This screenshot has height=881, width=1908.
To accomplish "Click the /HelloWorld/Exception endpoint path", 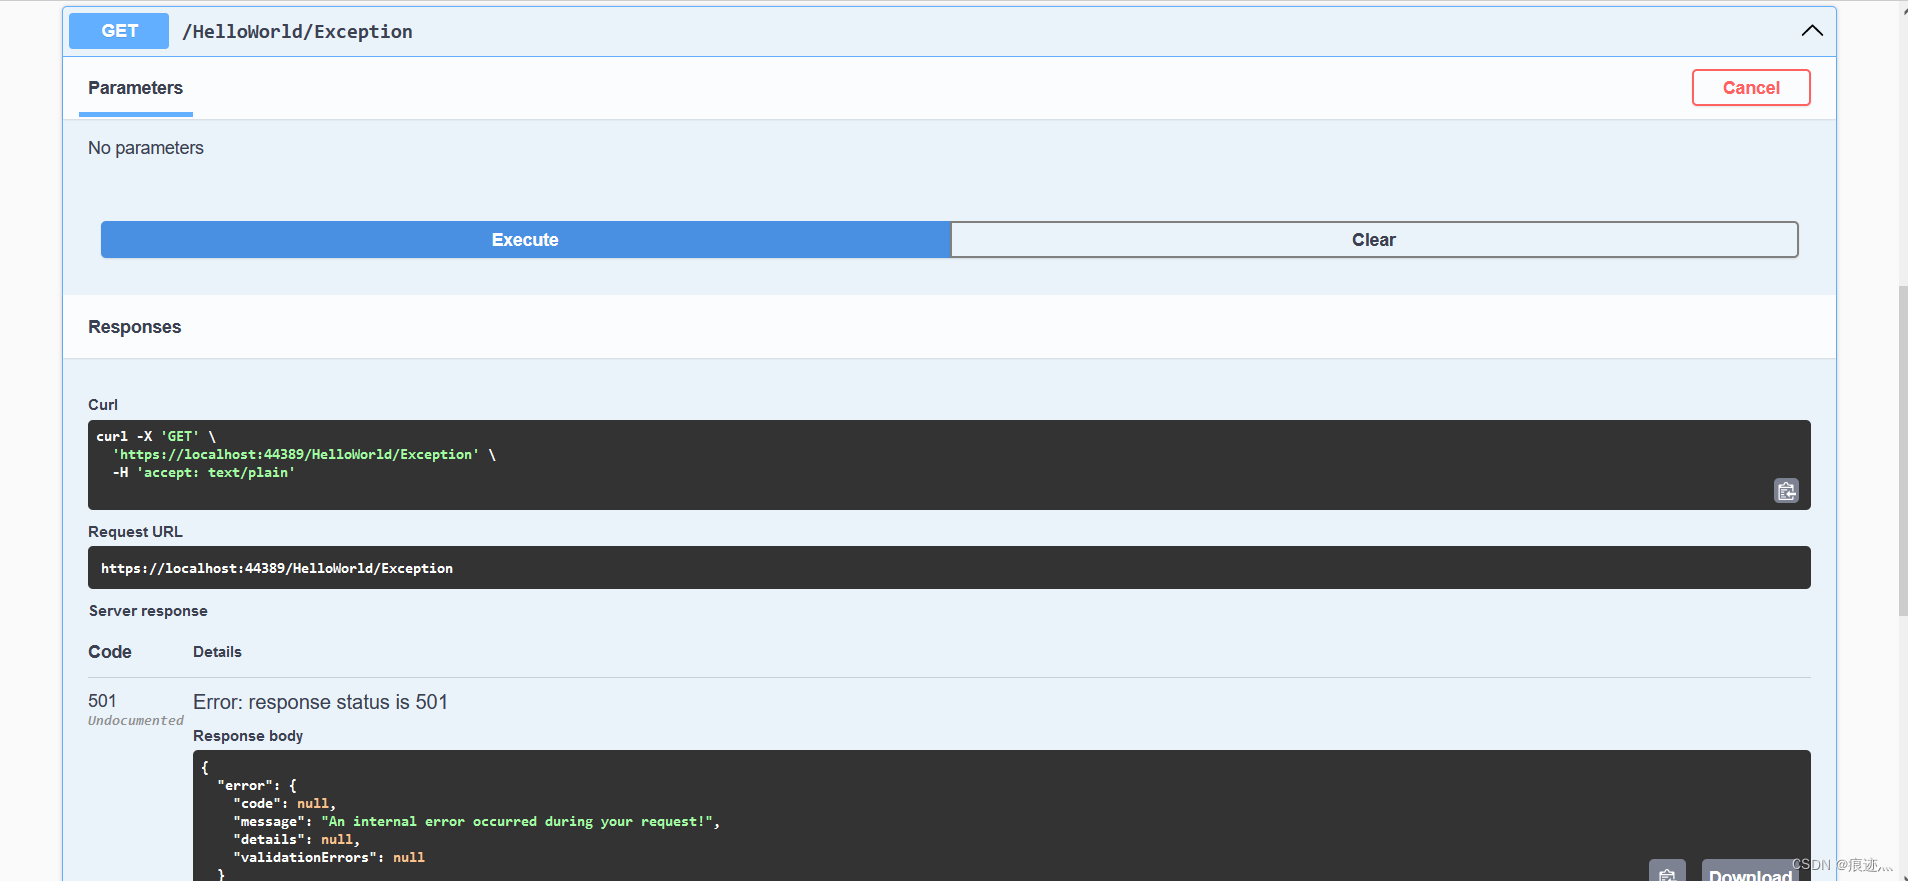I will pos(297,32).
